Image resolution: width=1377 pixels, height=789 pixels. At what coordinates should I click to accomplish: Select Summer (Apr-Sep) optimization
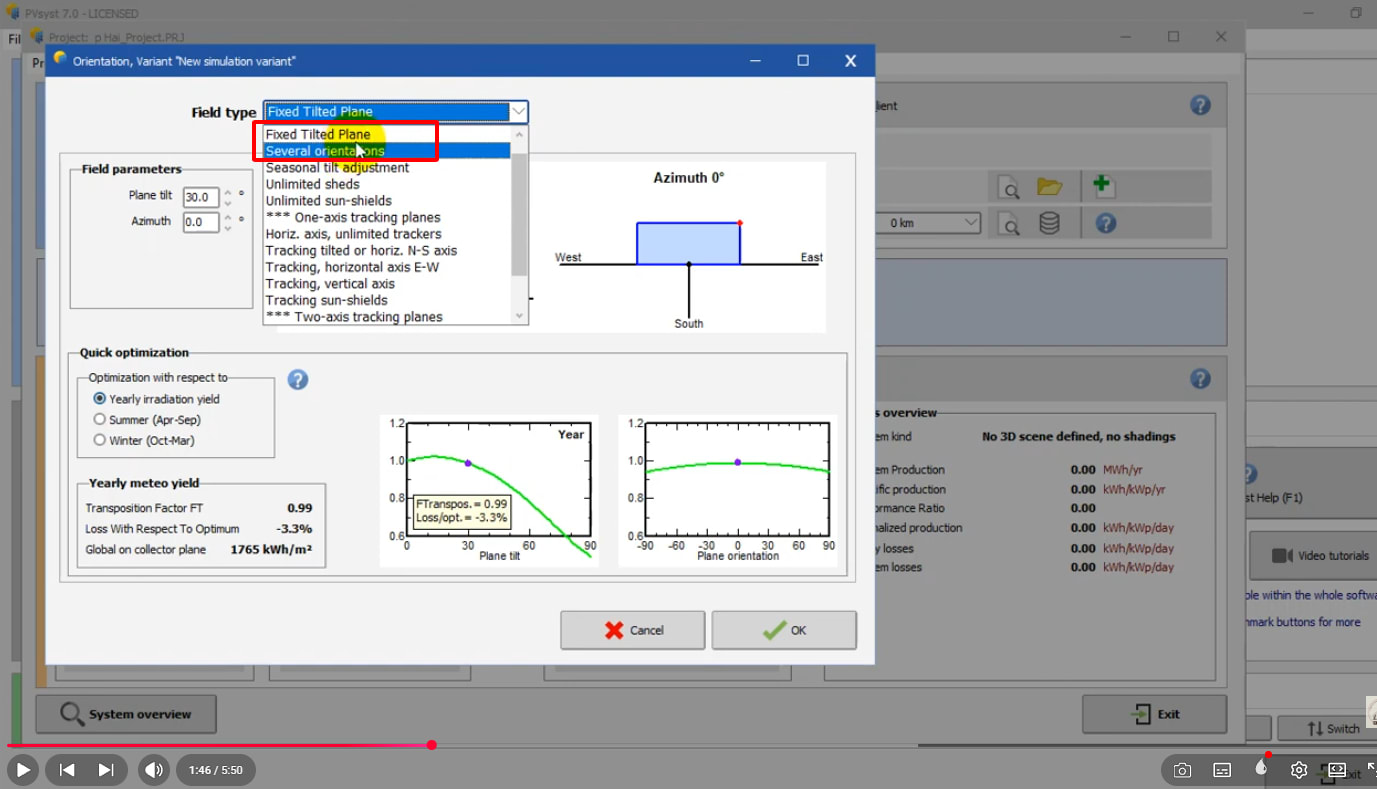[x=100, y=419]
